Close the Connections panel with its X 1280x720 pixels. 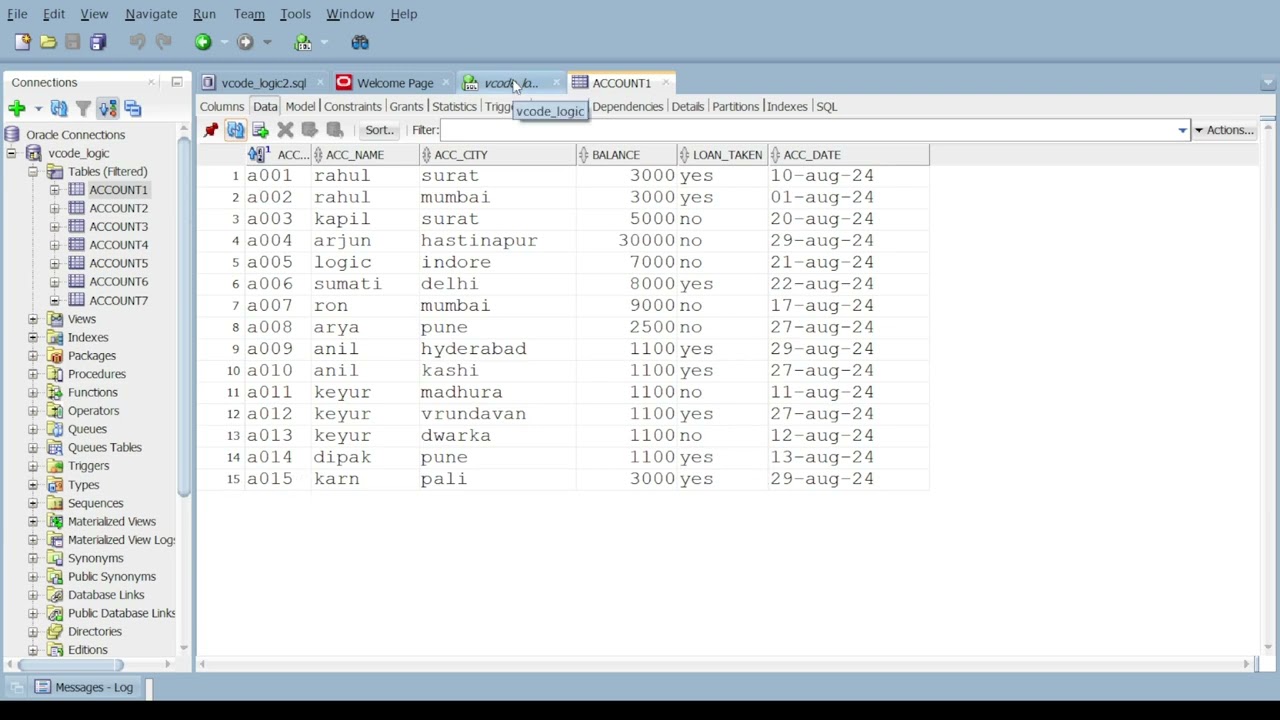click(x=151, y=82)
